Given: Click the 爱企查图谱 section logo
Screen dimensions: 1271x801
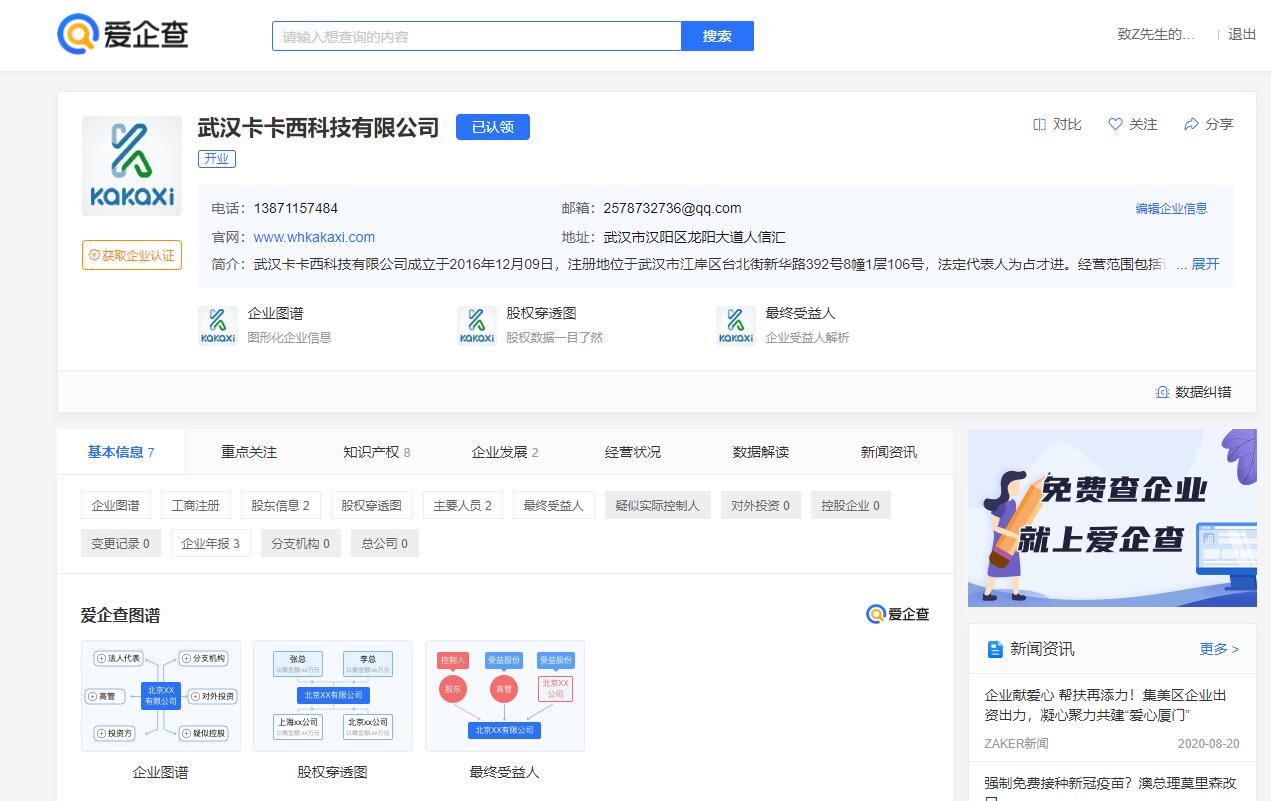Looking at the screenshot, I should 898,614.
